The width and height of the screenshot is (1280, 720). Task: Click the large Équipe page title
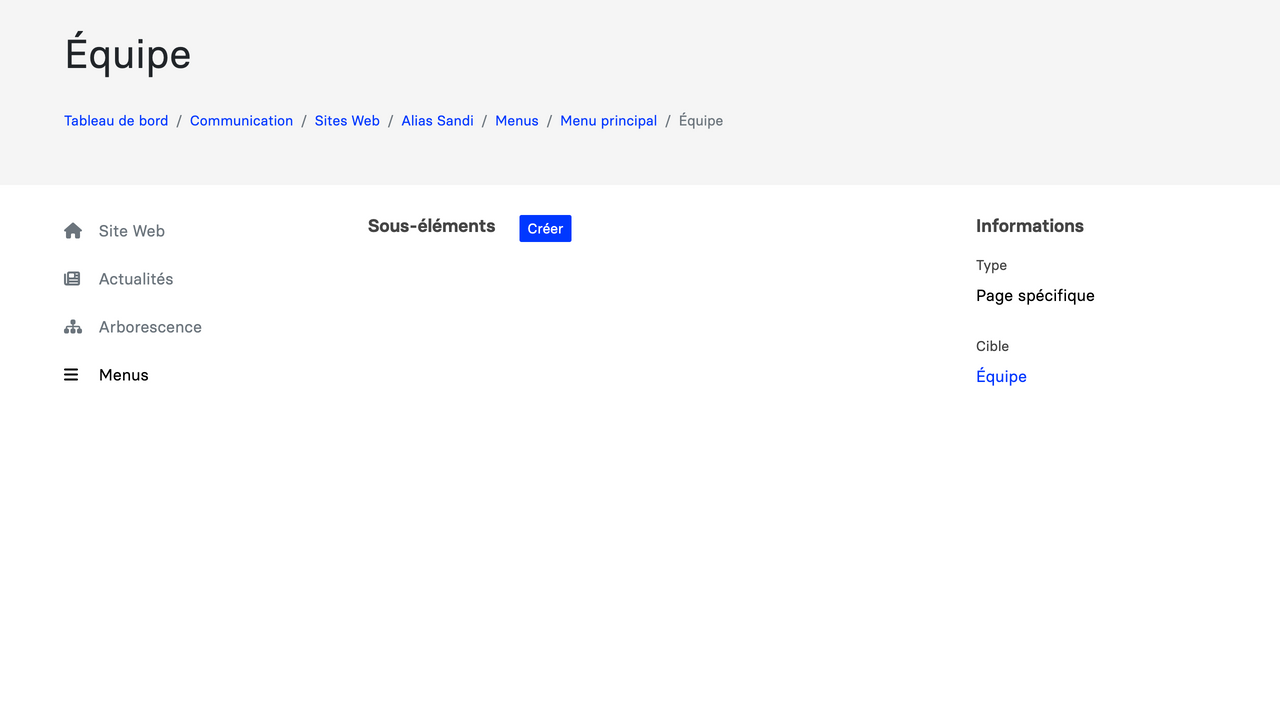pos(128,54)
